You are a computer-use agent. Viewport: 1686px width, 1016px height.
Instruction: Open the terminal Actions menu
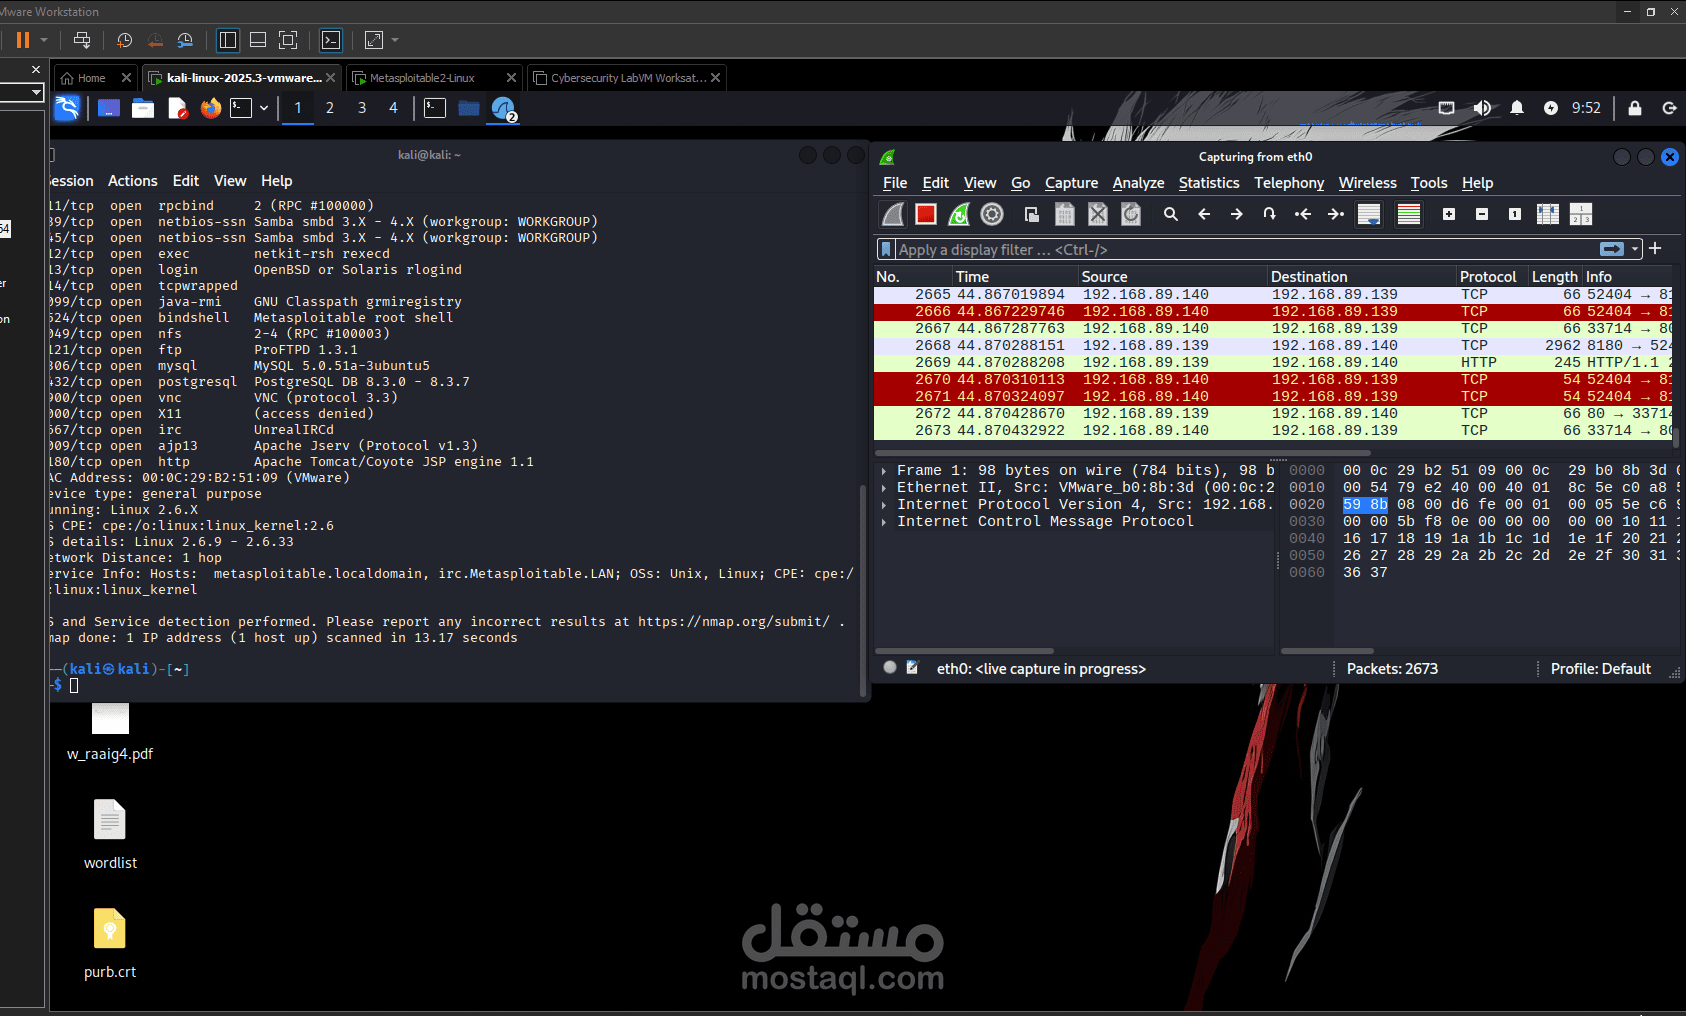(x=132, y=181)
